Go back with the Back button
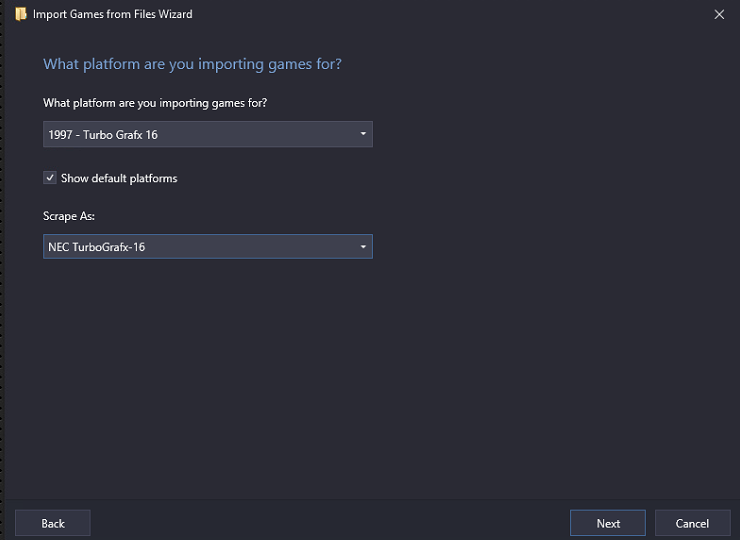 point(53,523)
